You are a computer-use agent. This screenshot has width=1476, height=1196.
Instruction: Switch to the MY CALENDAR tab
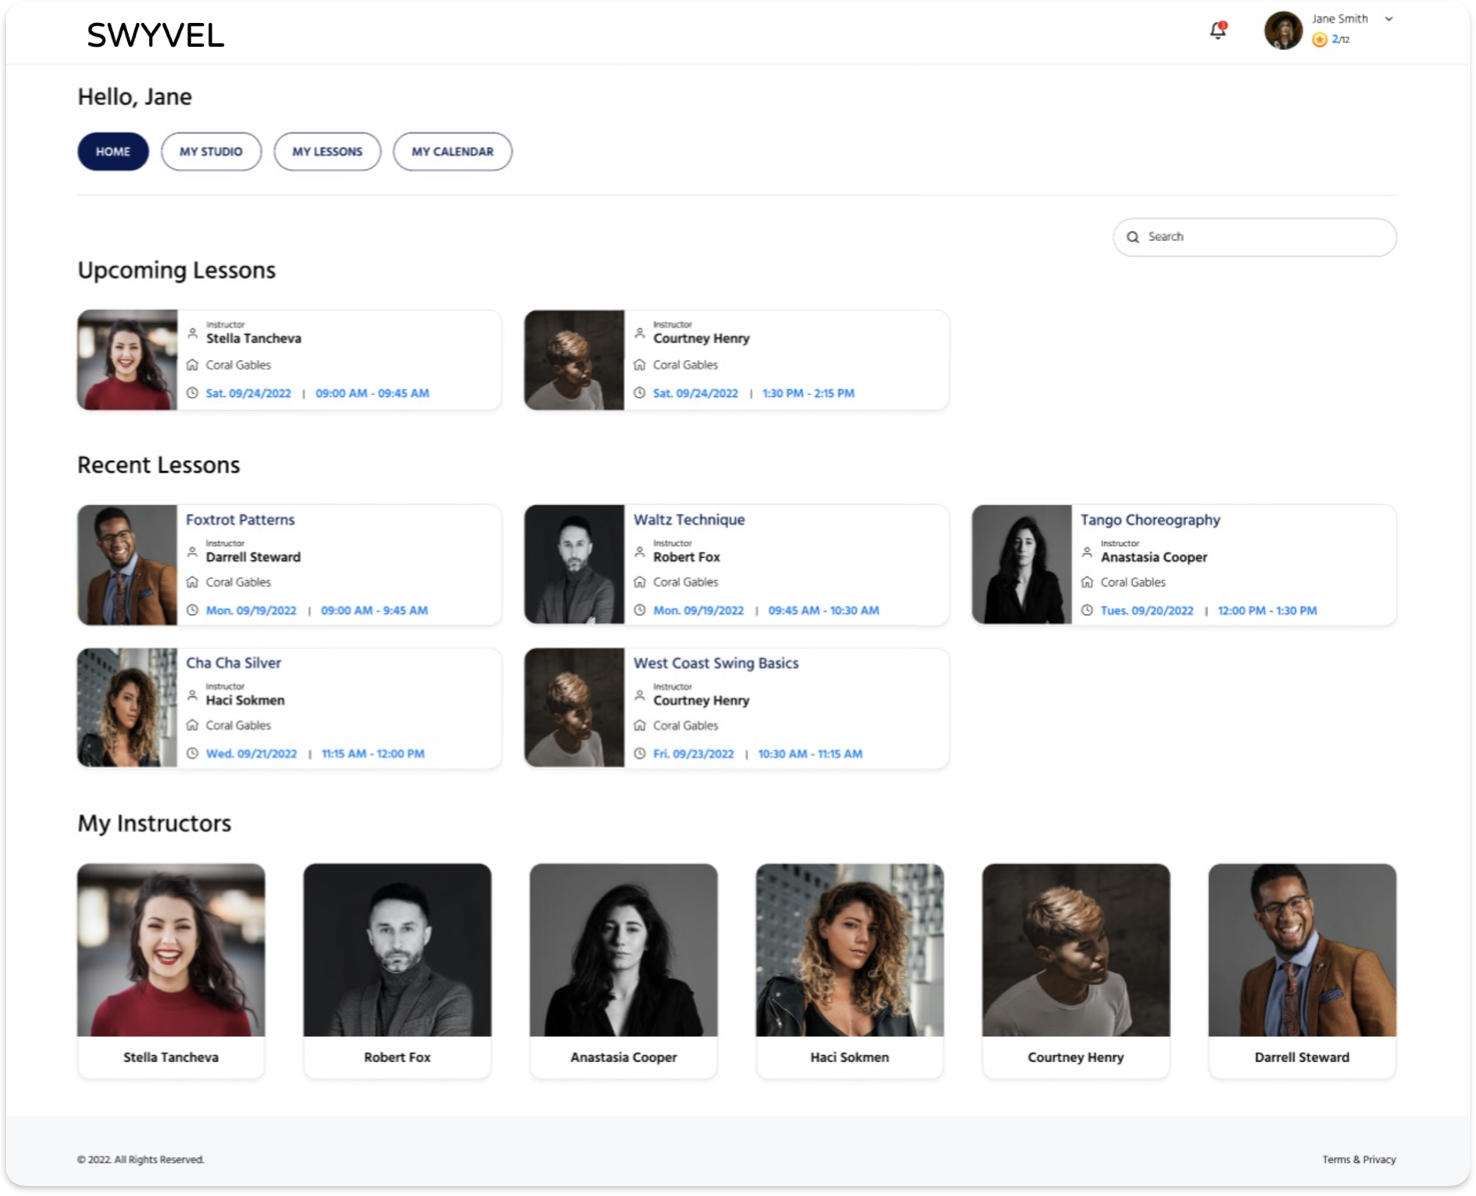tap(452, 151)
